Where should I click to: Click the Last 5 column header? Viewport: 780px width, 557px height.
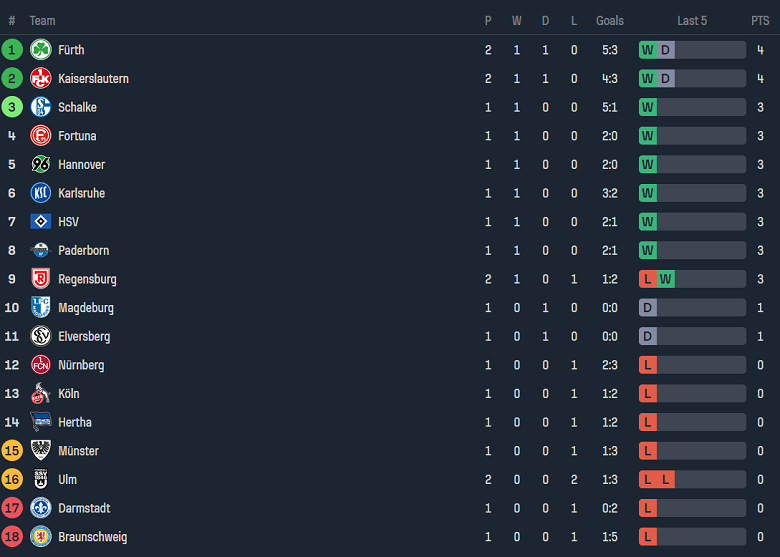[692, 21]
